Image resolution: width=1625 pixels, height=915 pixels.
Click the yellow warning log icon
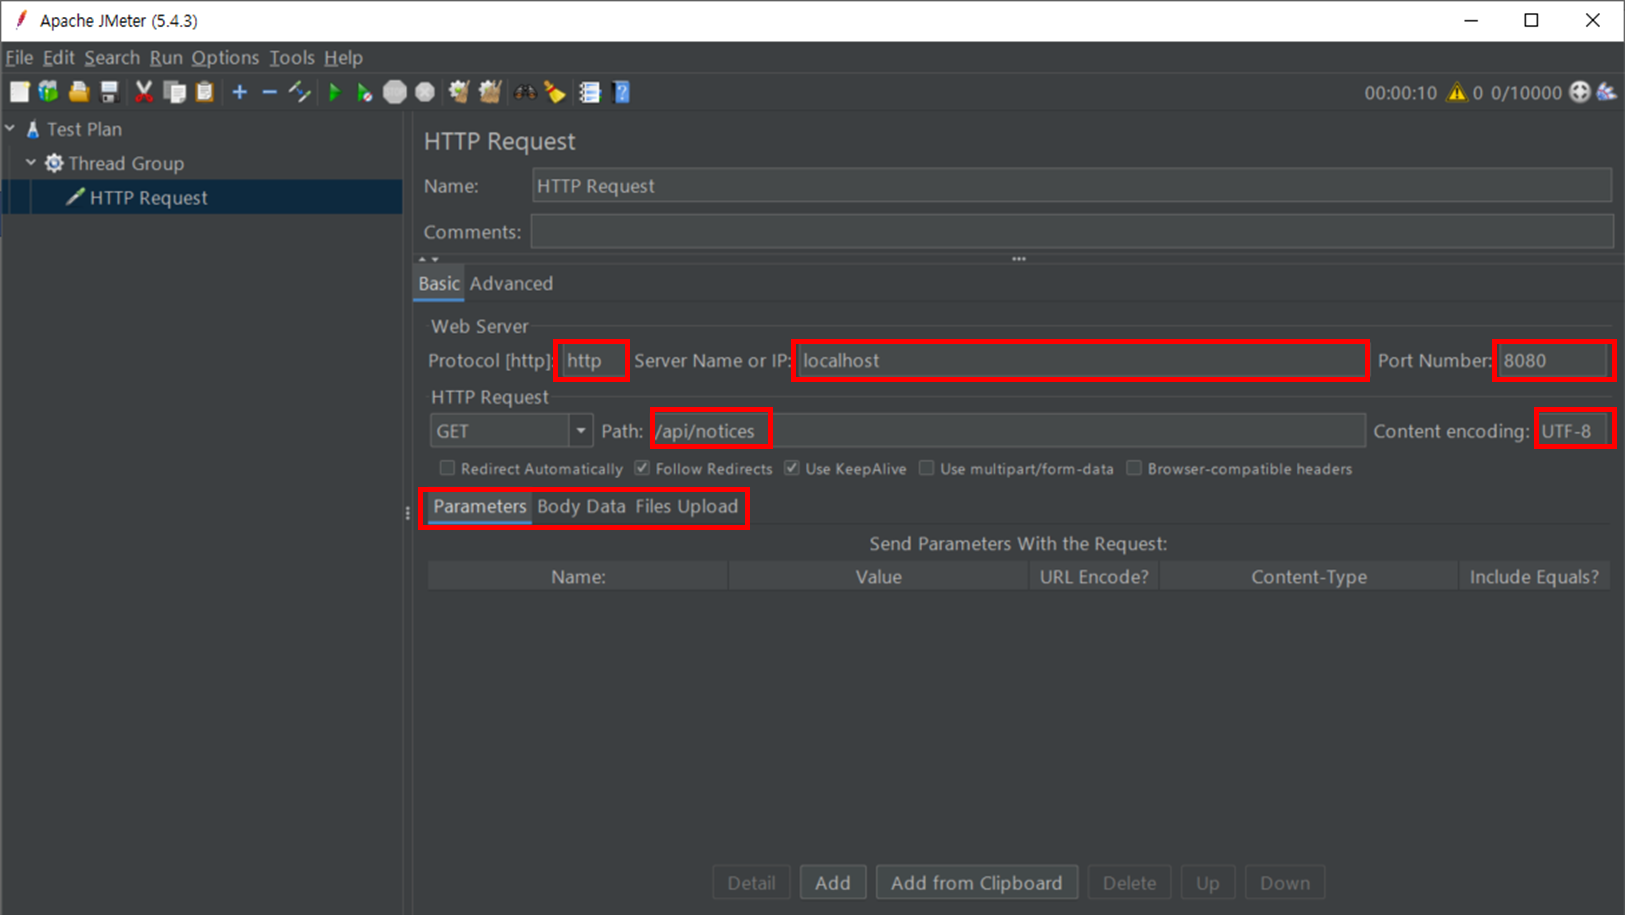[1457, 93]
